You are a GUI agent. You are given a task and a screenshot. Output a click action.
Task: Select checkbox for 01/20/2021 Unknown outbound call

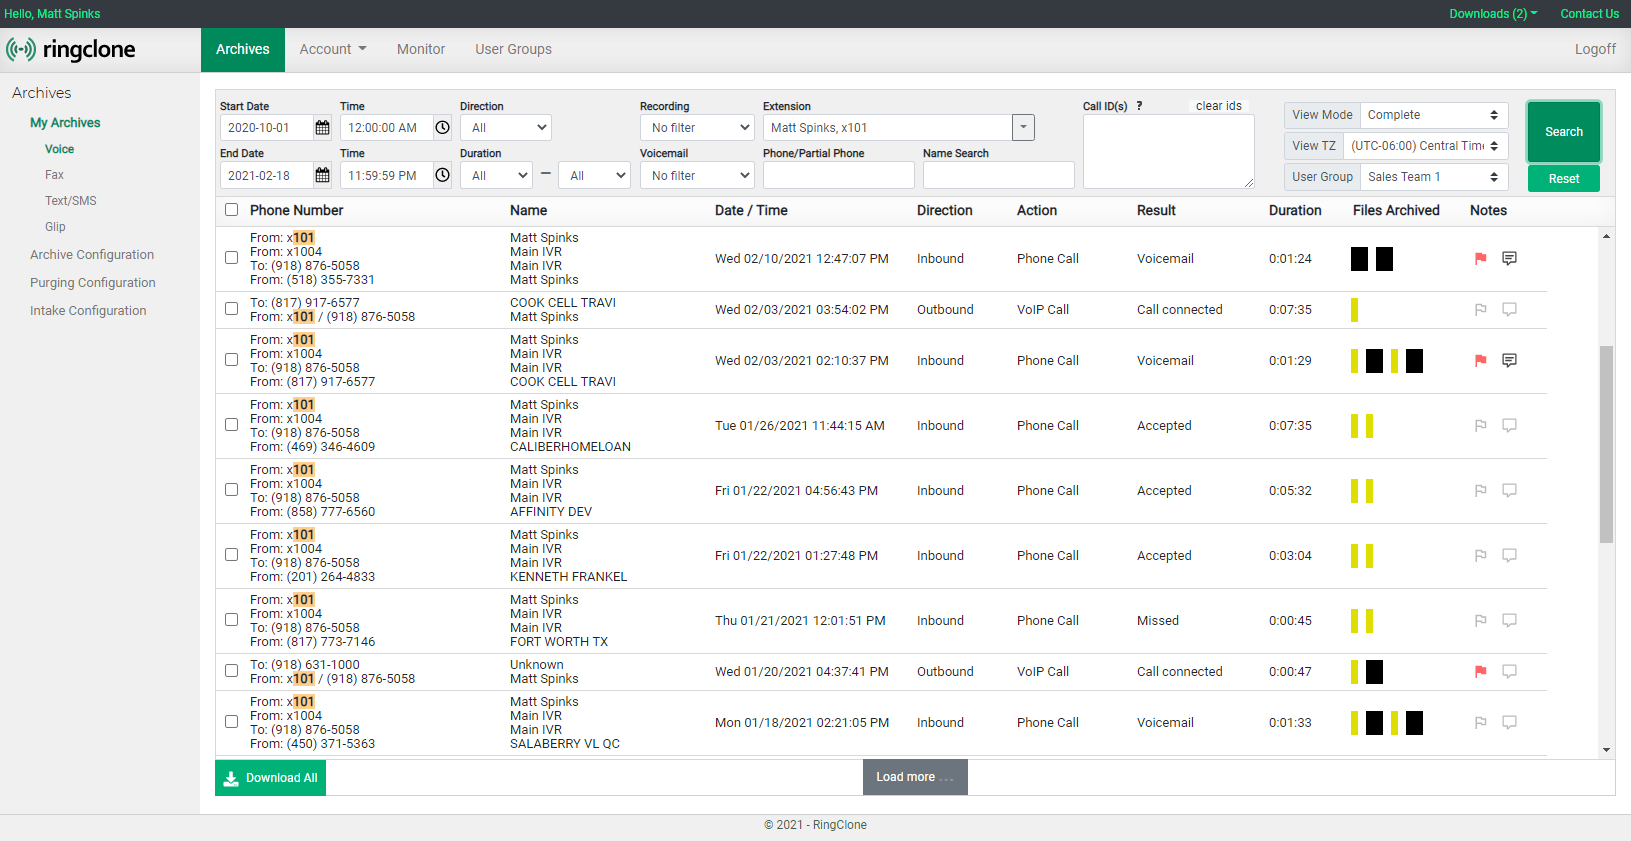coord(232,671)
